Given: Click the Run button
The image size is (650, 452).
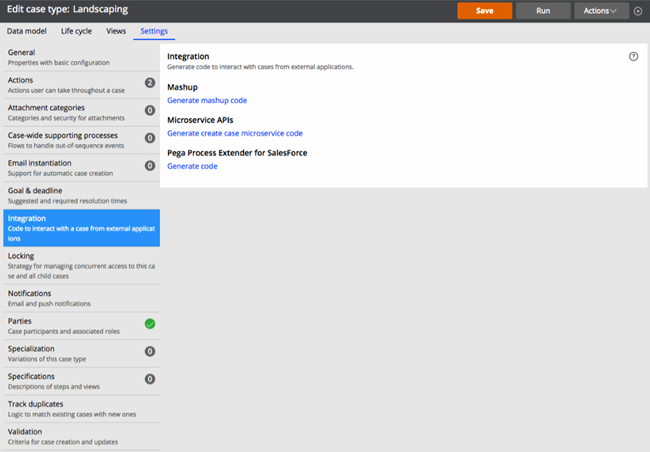Looking at the screenshot, I should click(x=543, y=10).
